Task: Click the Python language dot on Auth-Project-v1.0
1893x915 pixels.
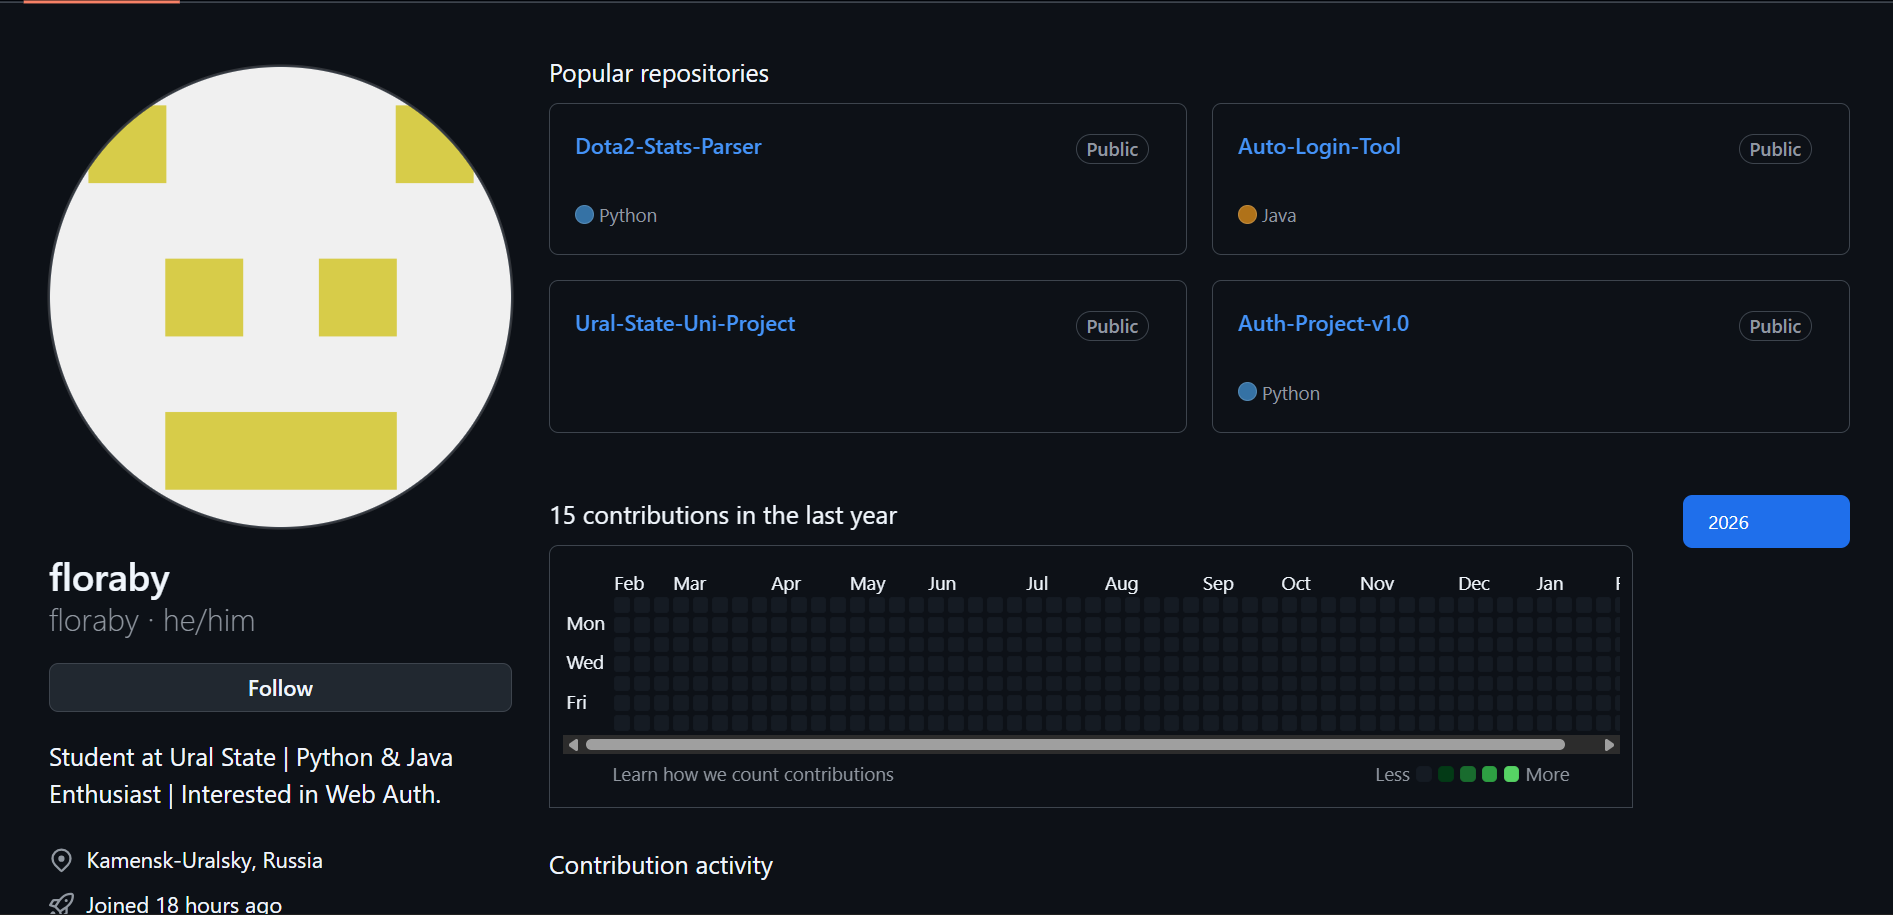Action: [x=1247, y=392]
